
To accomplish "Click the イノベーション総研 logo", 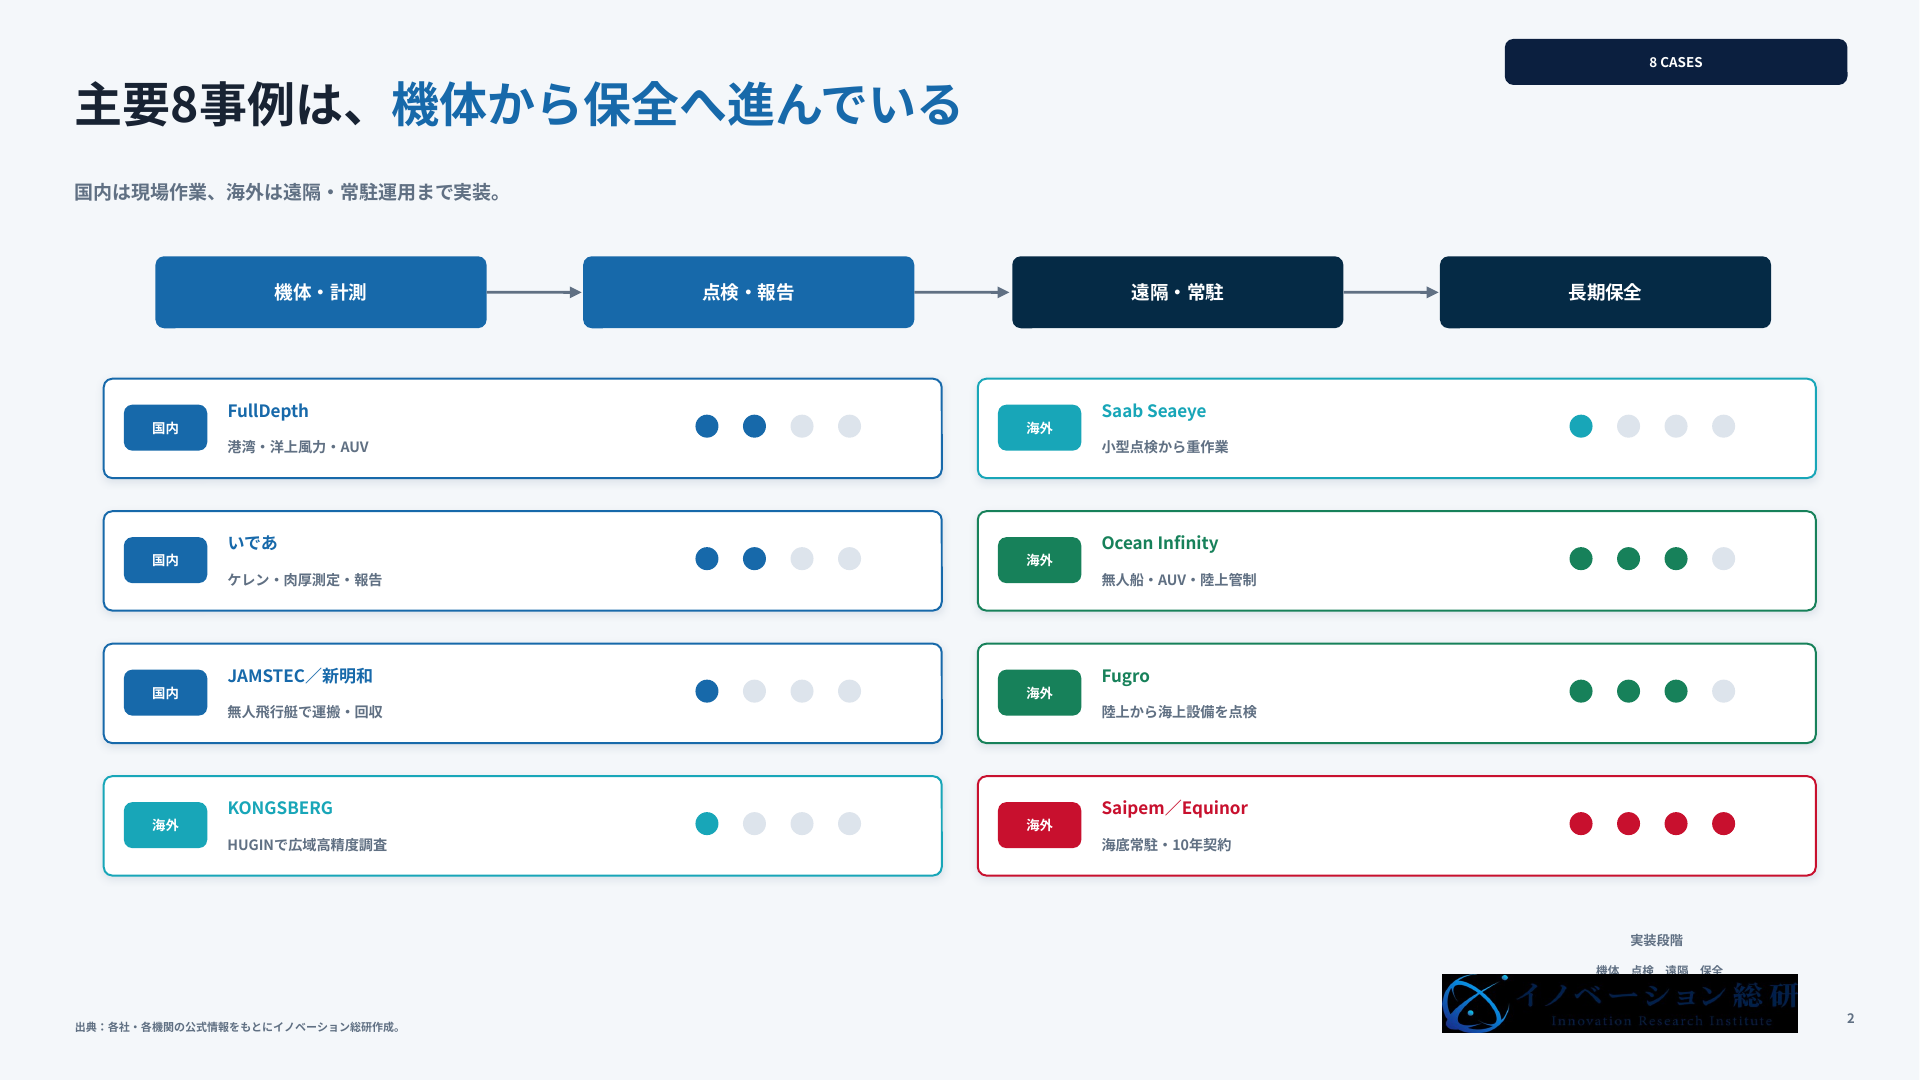I will point(1619,1003).
